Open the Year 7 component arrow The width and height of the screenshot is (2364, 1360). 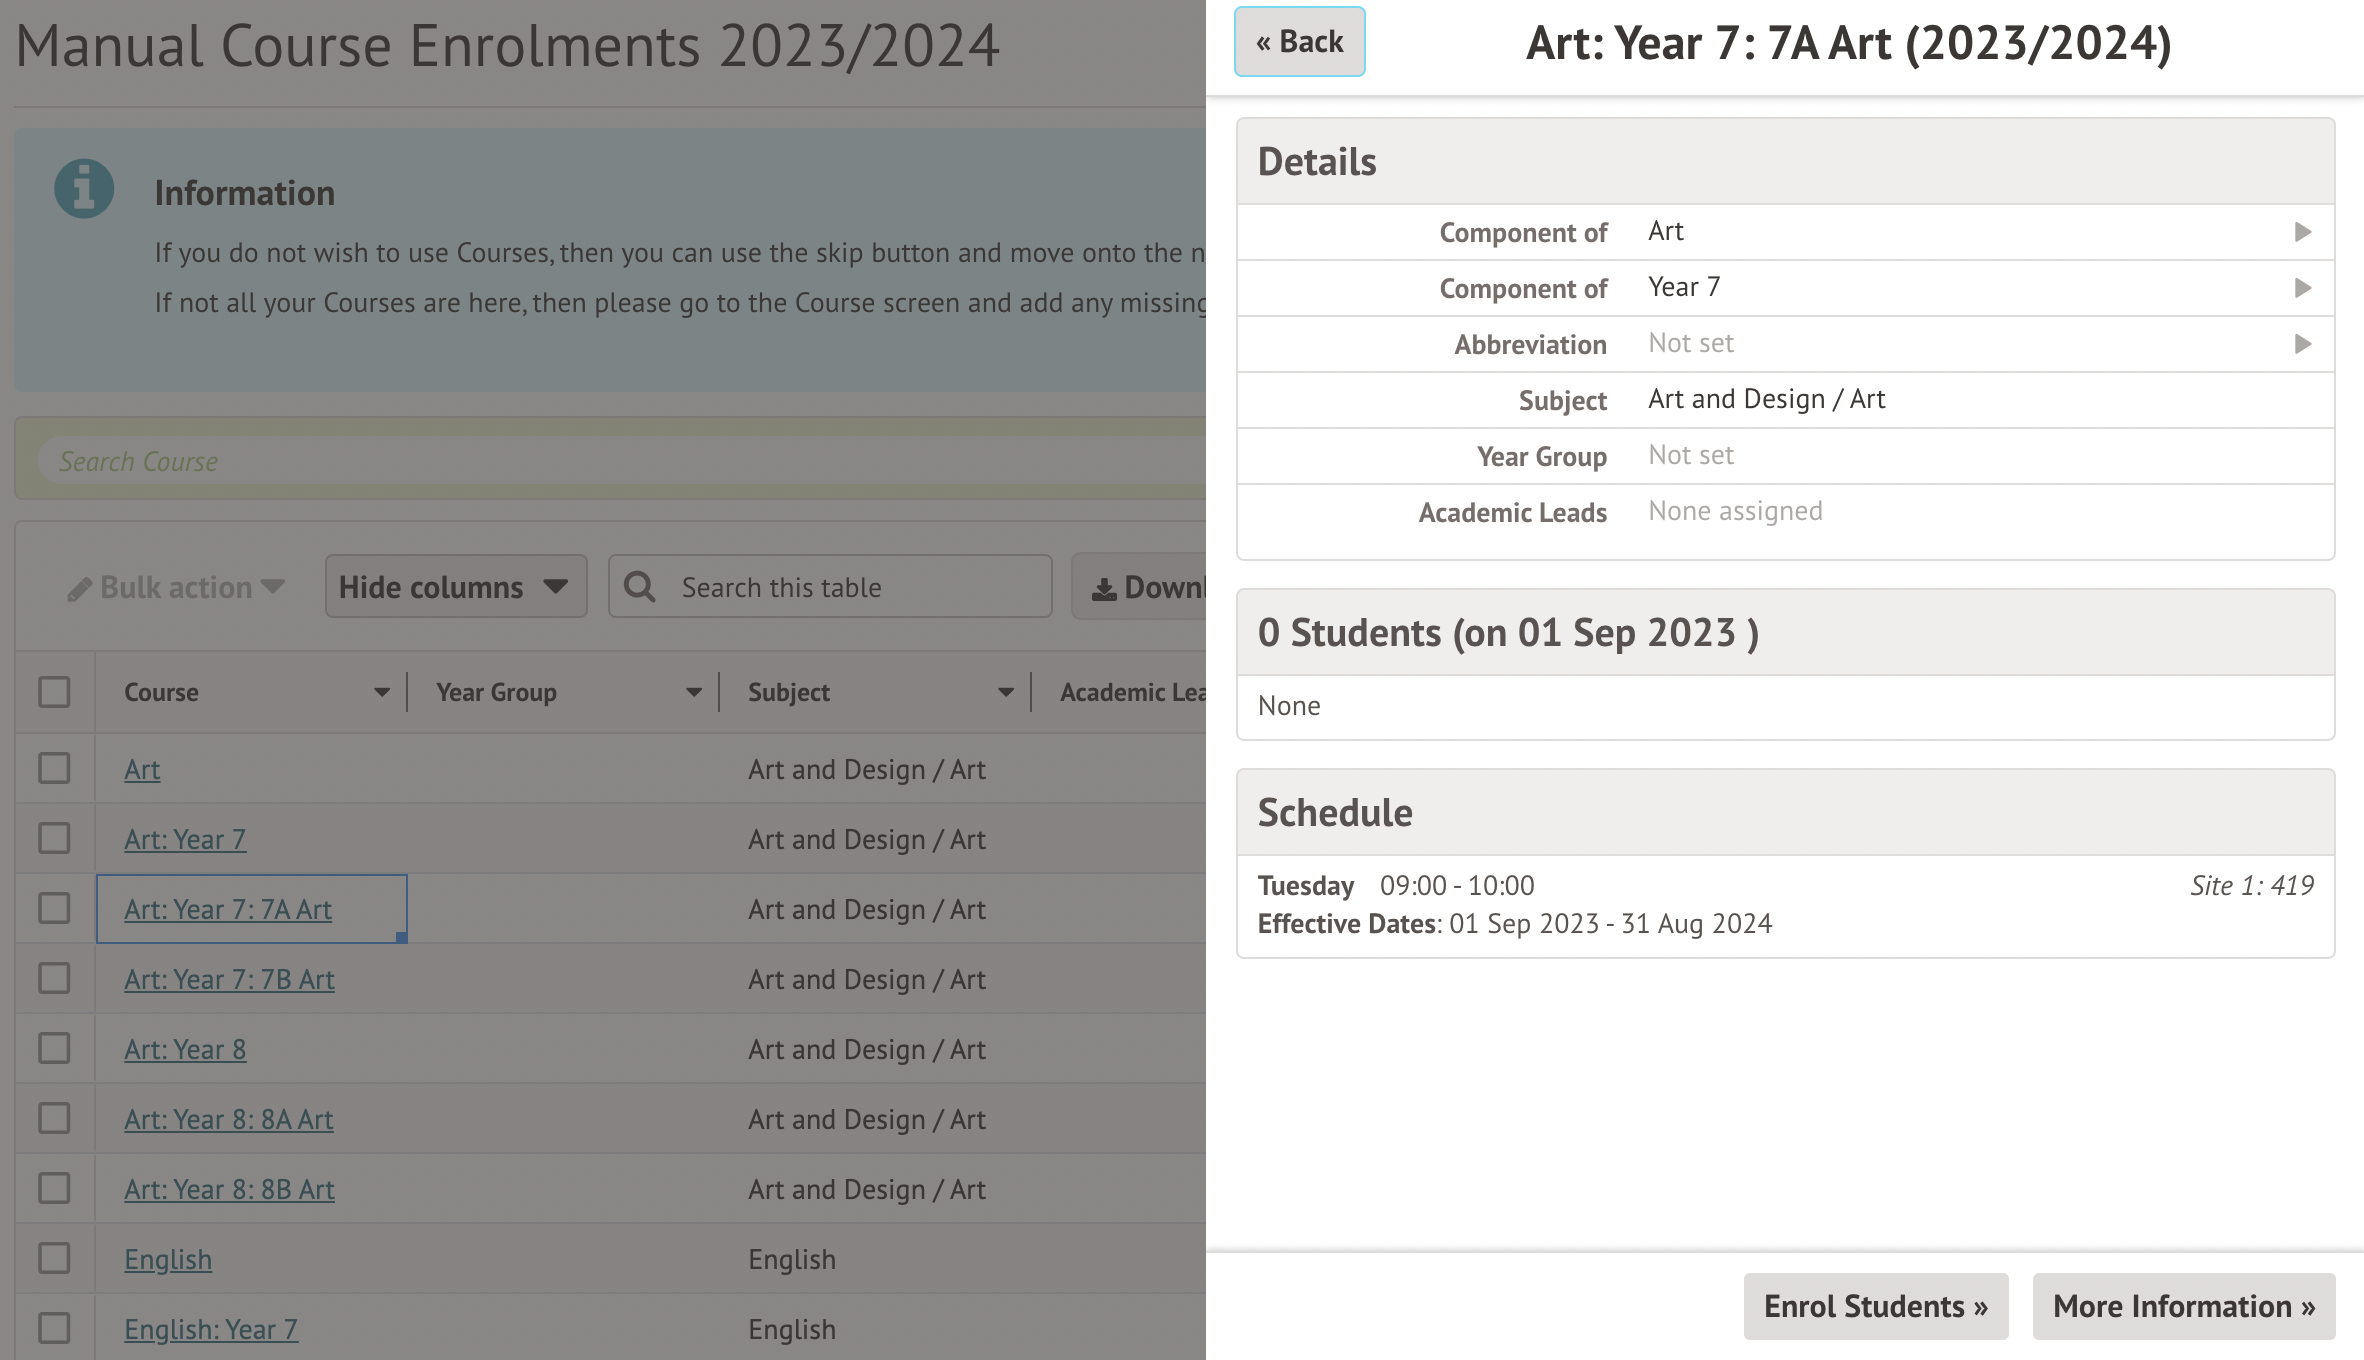point(2302,288)
